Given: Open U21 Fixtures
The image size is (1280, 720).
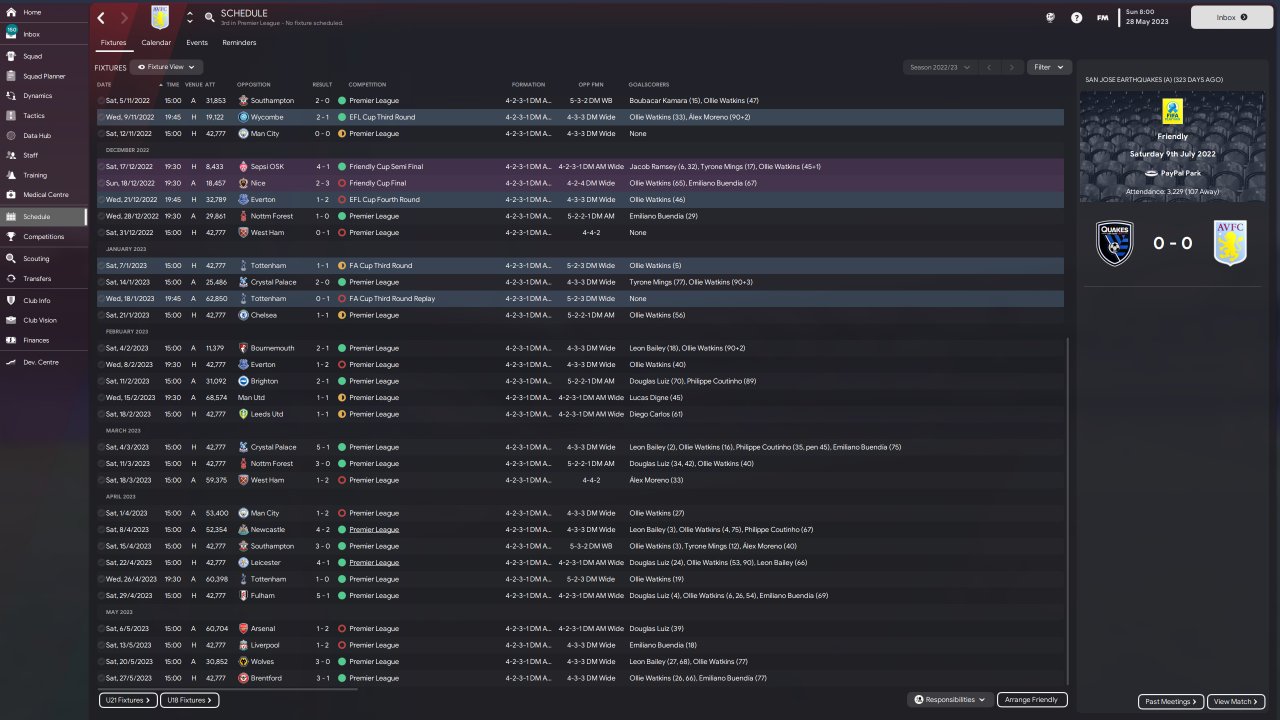Looking at the screenshot, I should (128, 700).
